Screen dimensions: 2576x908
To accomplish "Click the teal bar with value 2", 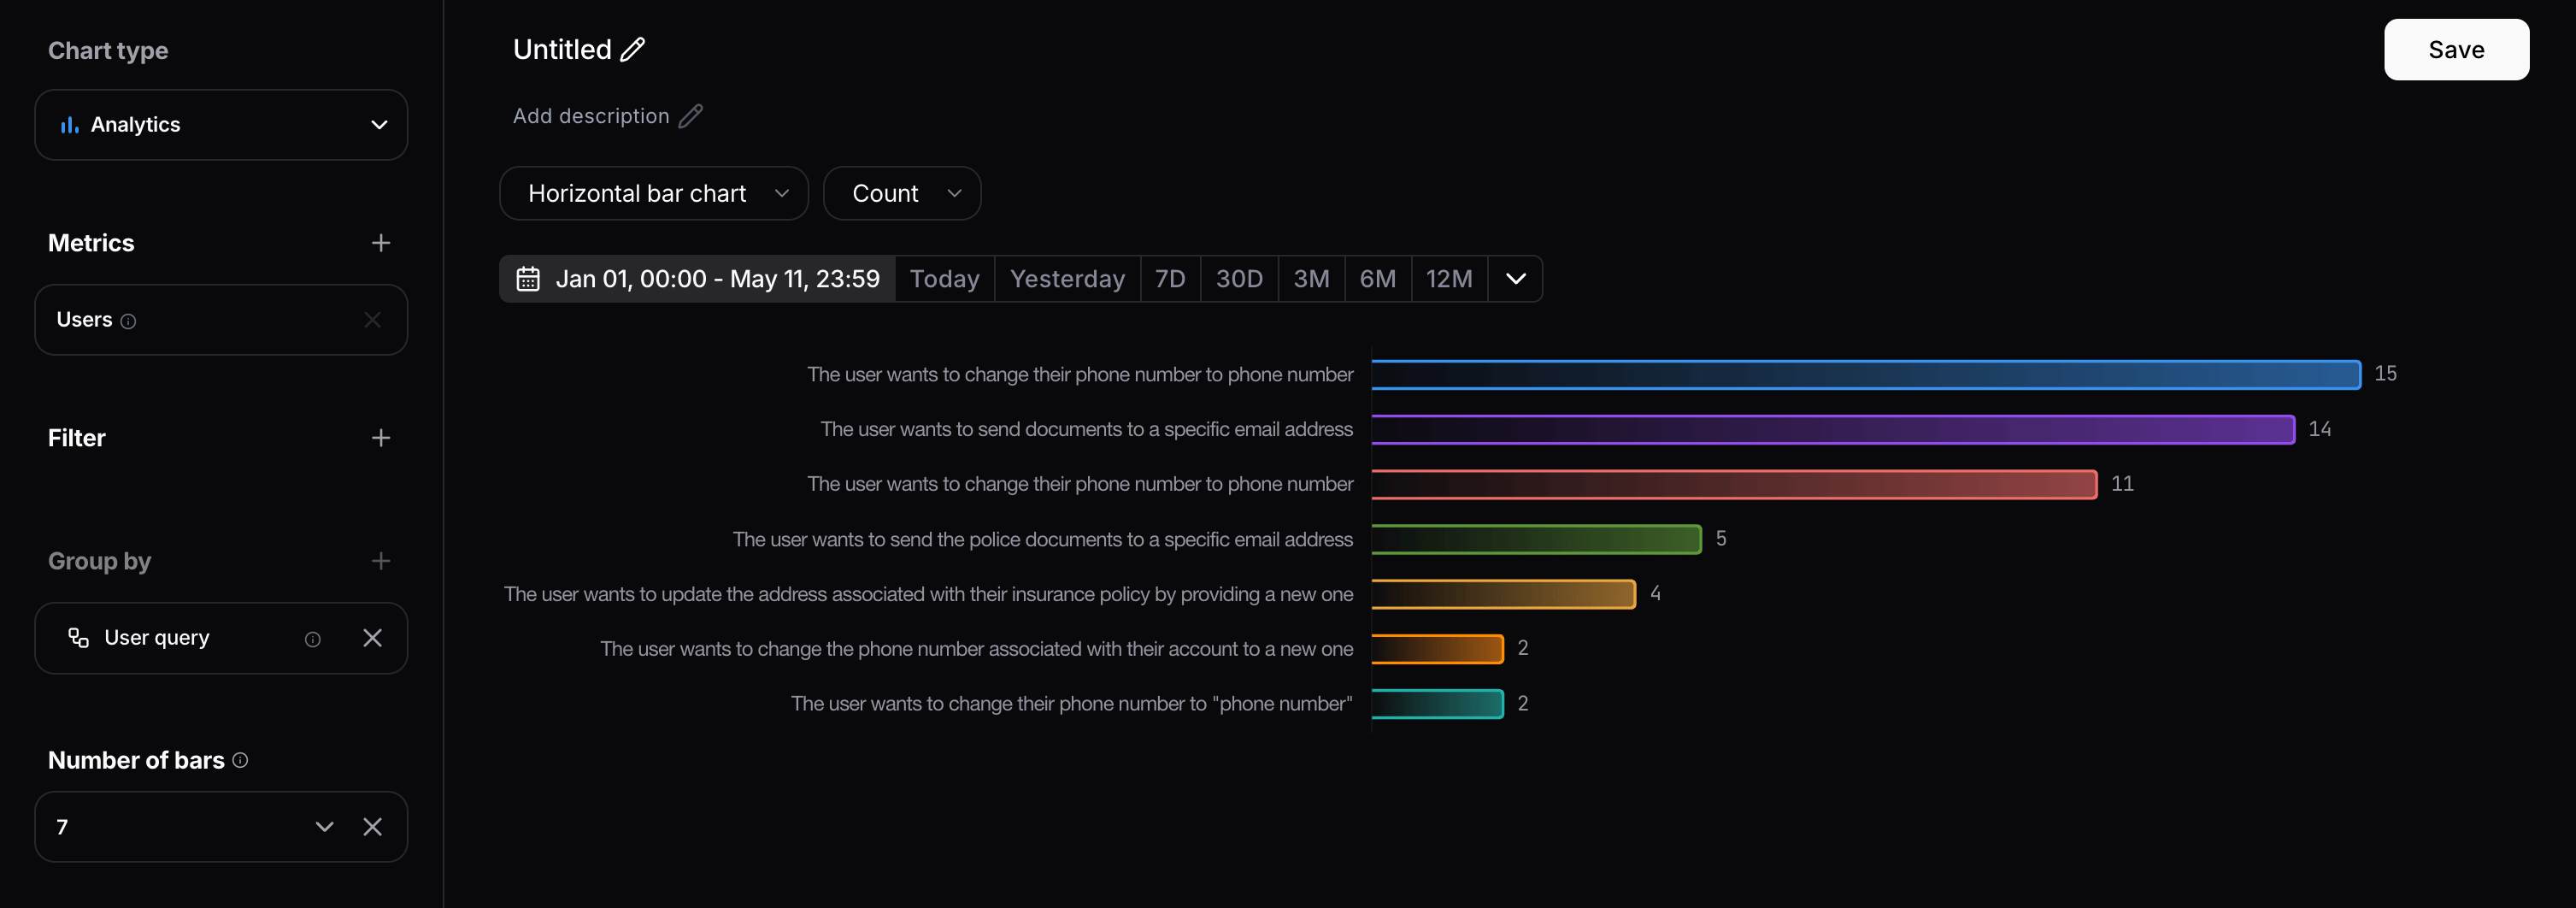I will pos(1437,704).
